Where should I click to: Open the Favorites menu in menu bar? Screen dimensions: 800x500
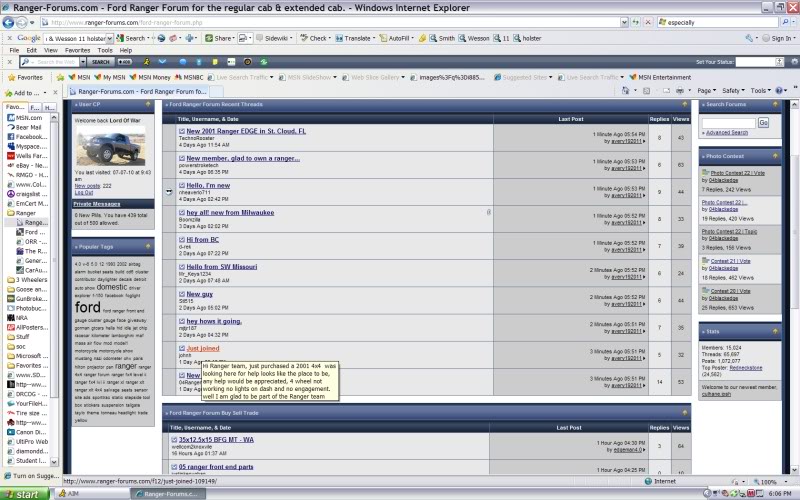tap(78, 51)
